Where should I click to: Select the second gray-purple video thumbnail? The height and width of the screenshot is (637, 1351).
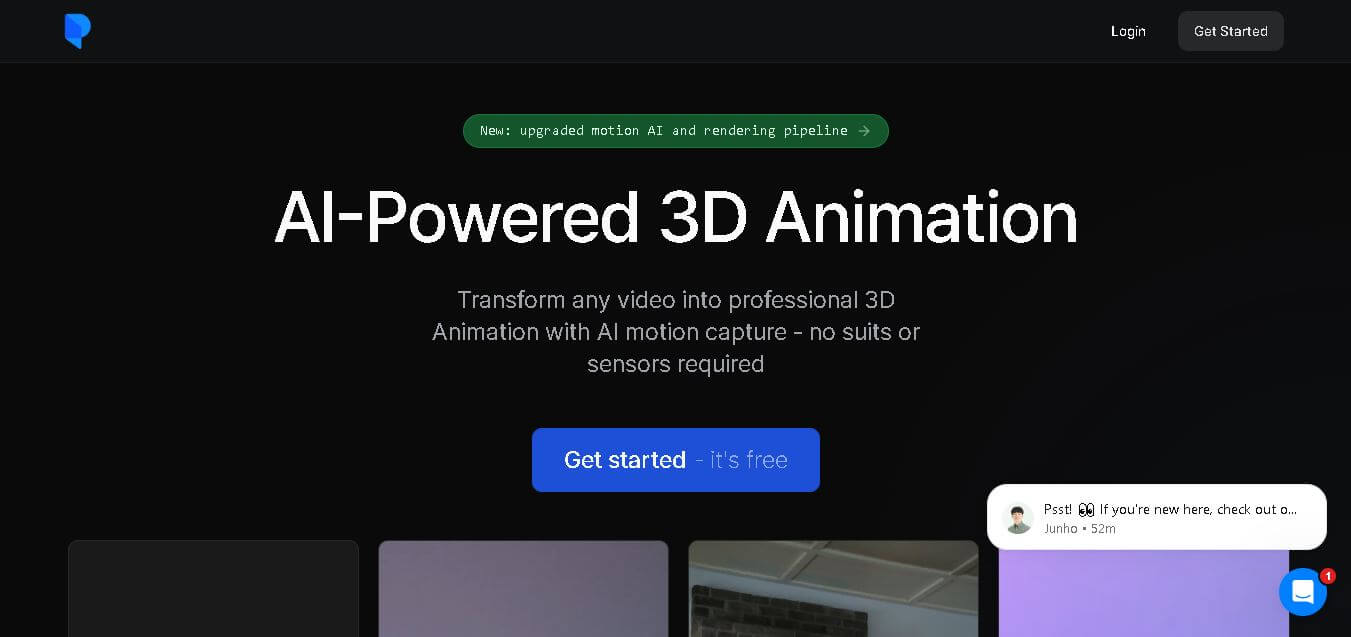[523, 589]
